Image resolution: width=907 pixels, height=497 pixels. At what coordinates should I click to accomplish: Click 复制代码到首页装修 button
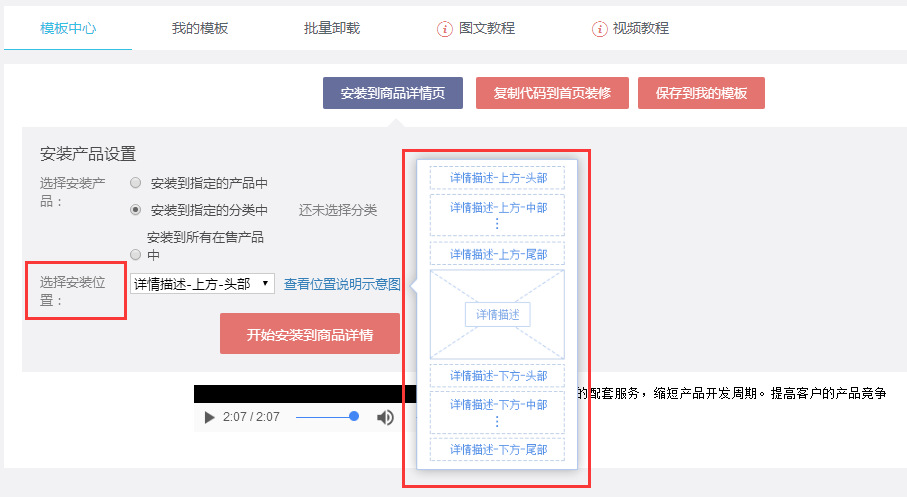coord(552,93)
